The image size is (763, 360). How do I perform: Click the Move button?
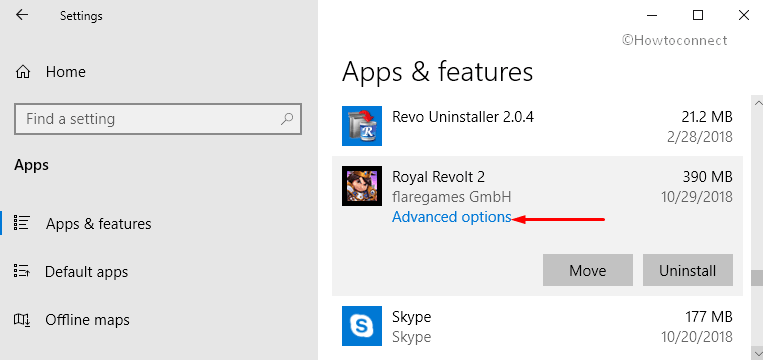588,270
